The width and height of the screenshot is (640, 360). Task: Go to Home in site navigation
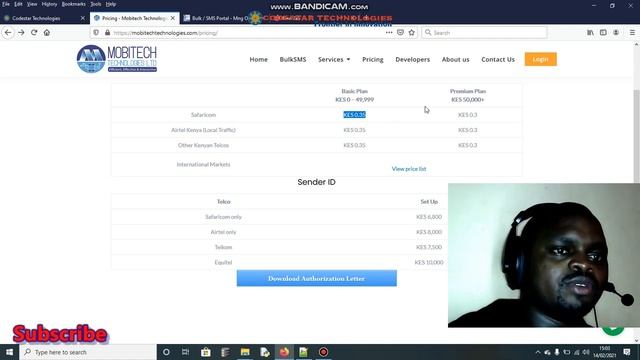click(x=258, y=59)
